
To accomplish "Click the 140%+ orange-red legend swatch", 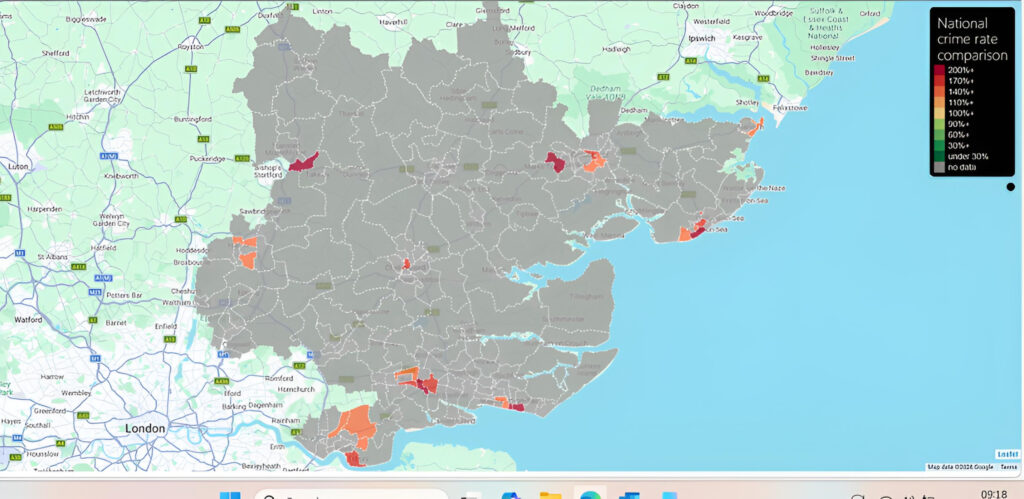I will [x=940, y=91].
